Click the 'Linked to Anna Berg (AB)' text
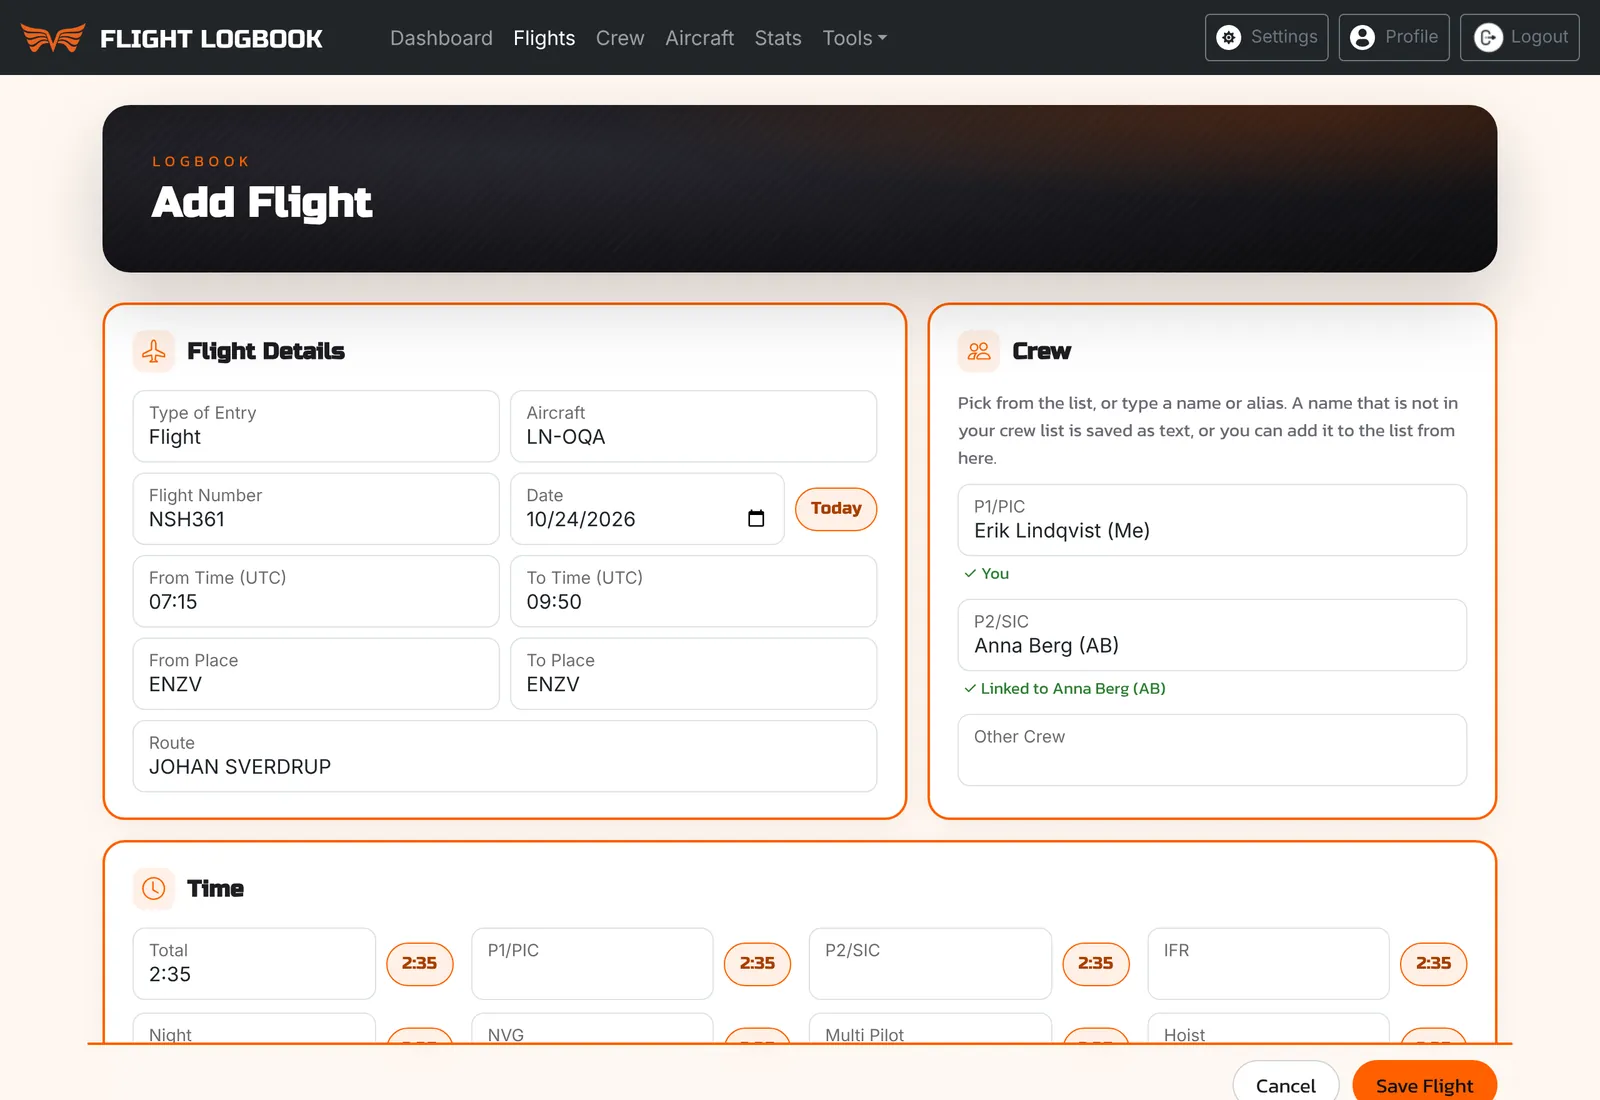This screenshot has height=1100, width=1600. pos(1073,688)
